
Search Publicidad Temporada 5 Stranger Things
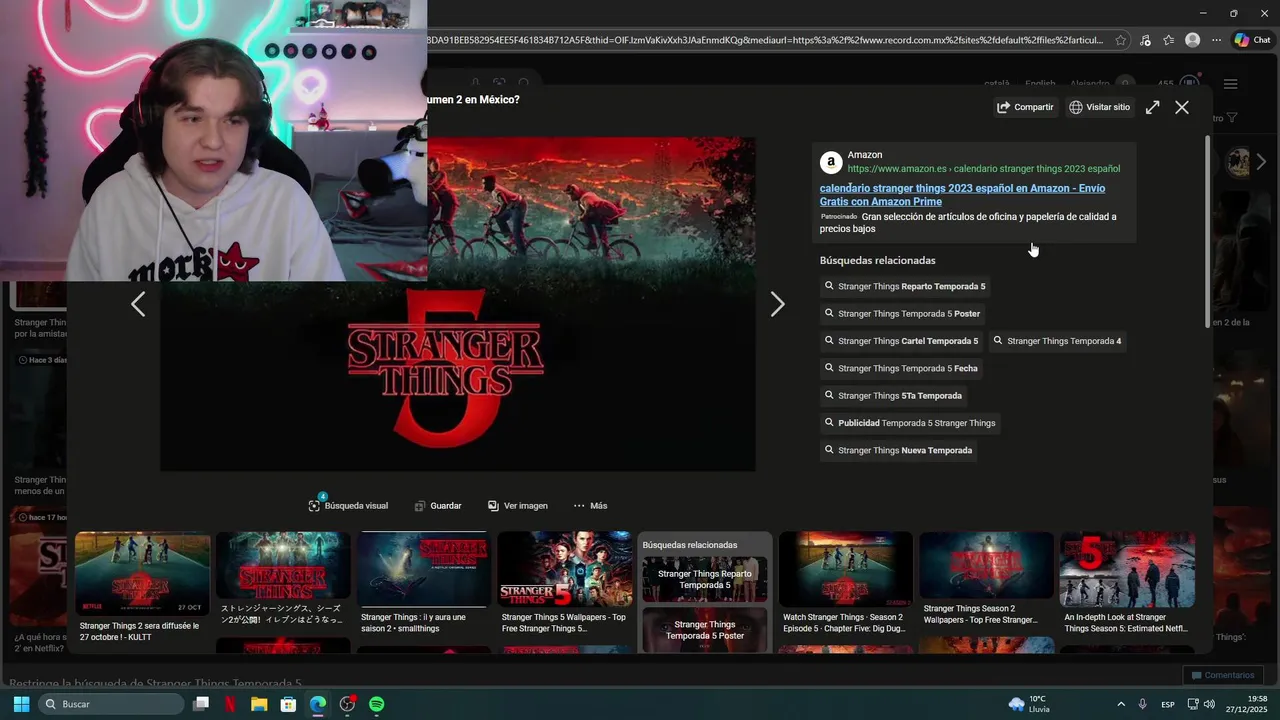[x=910, y=423]
